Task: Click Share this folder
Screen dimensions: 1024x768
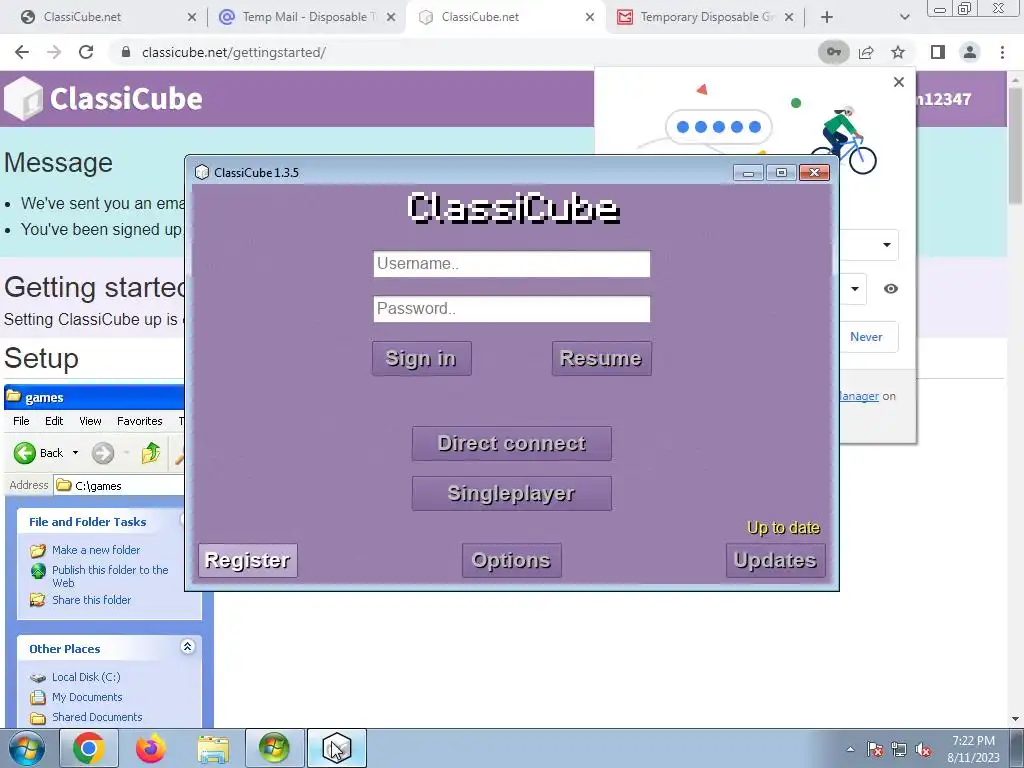Action: [x=91, y=600]
